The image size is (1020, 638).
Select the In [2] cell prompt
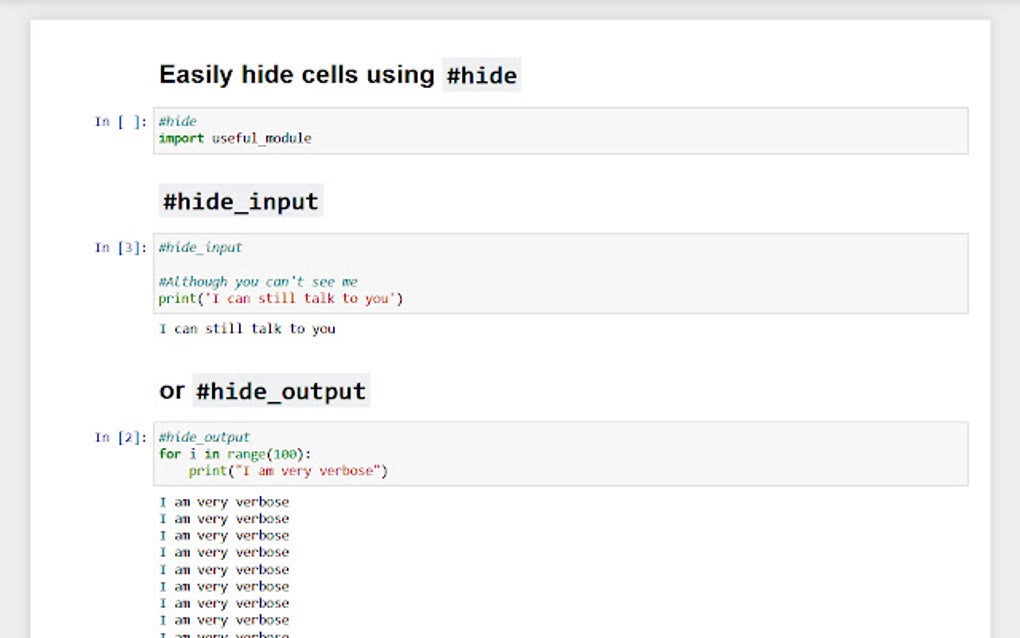pos(121,437)
